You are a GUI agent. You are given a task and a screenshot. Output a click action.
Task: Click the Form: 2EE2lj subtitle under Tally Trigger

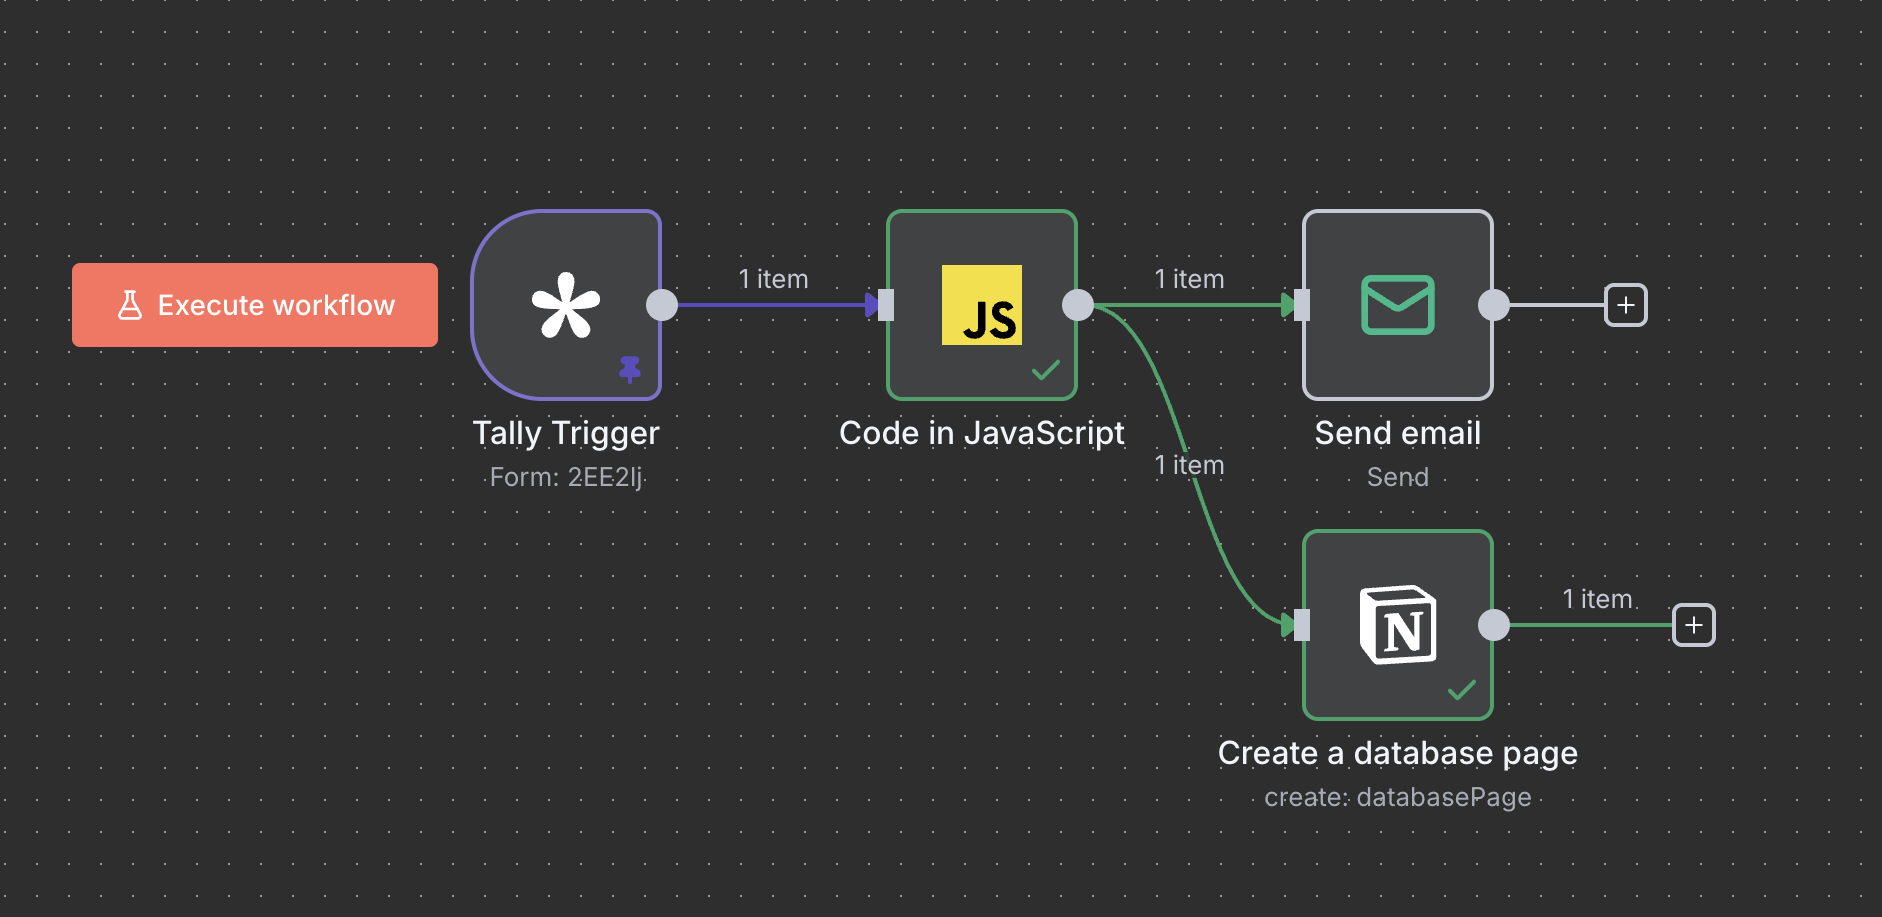[x=566, y=477]
